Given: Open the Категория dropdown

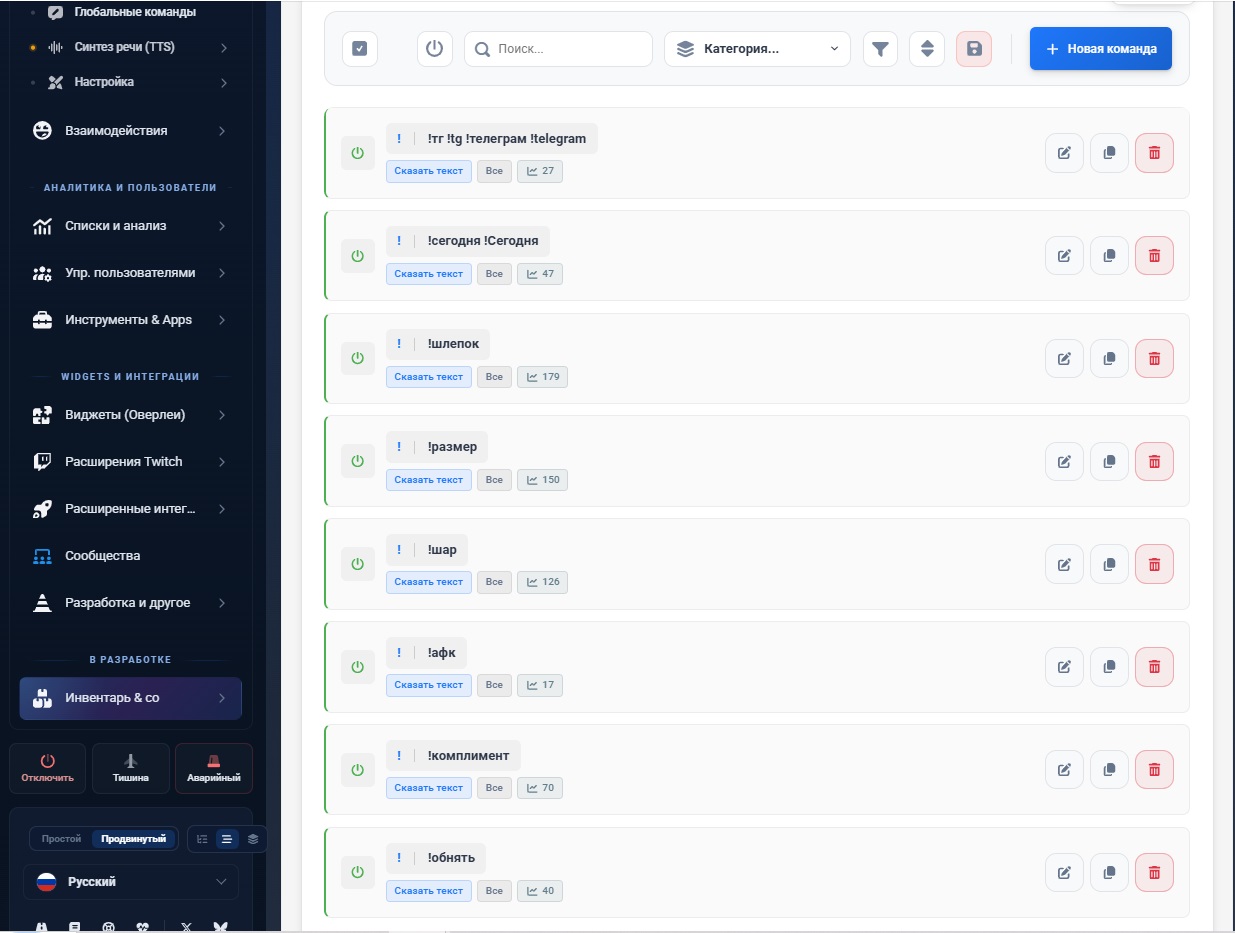Looking at the screenshot, I should click(757, 49).
